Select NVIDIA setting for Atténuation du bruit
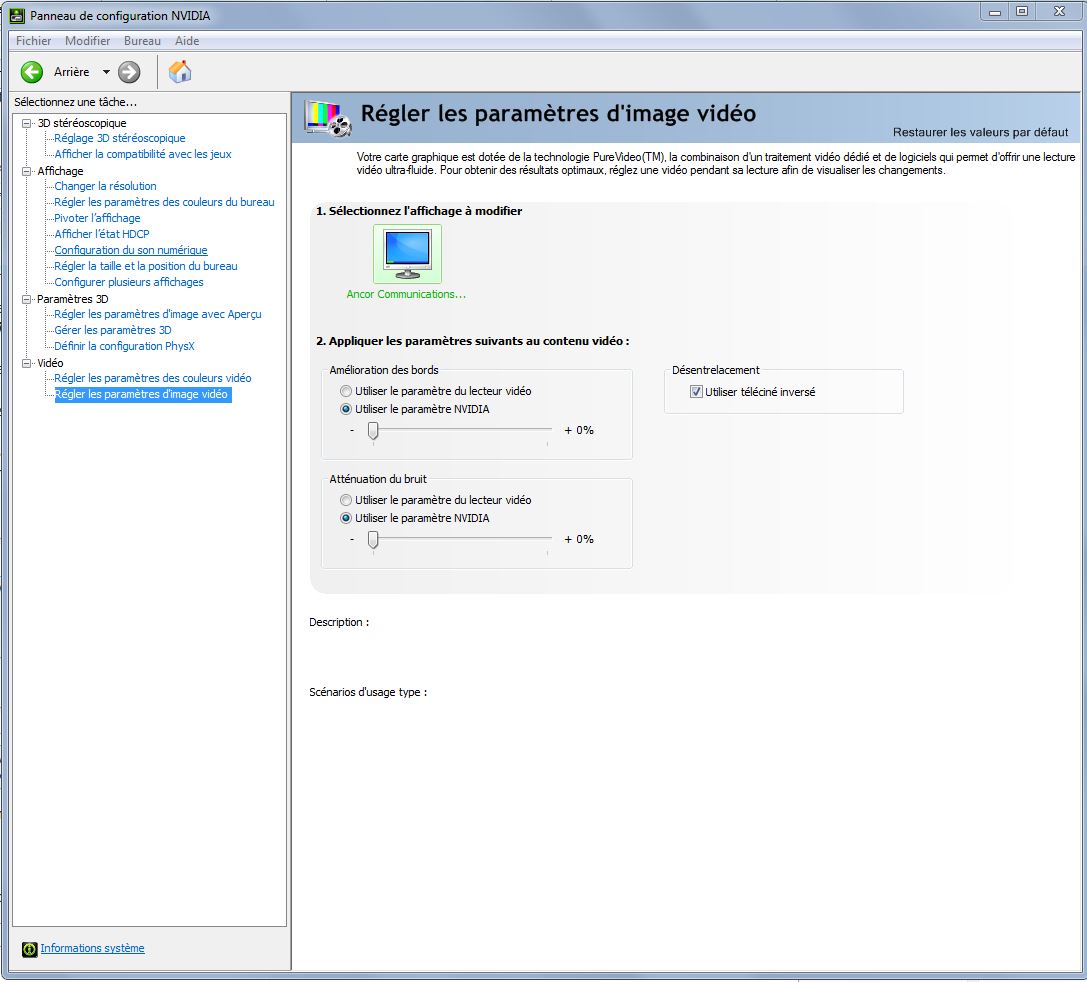1087x982 pixels. pos(346,518)
